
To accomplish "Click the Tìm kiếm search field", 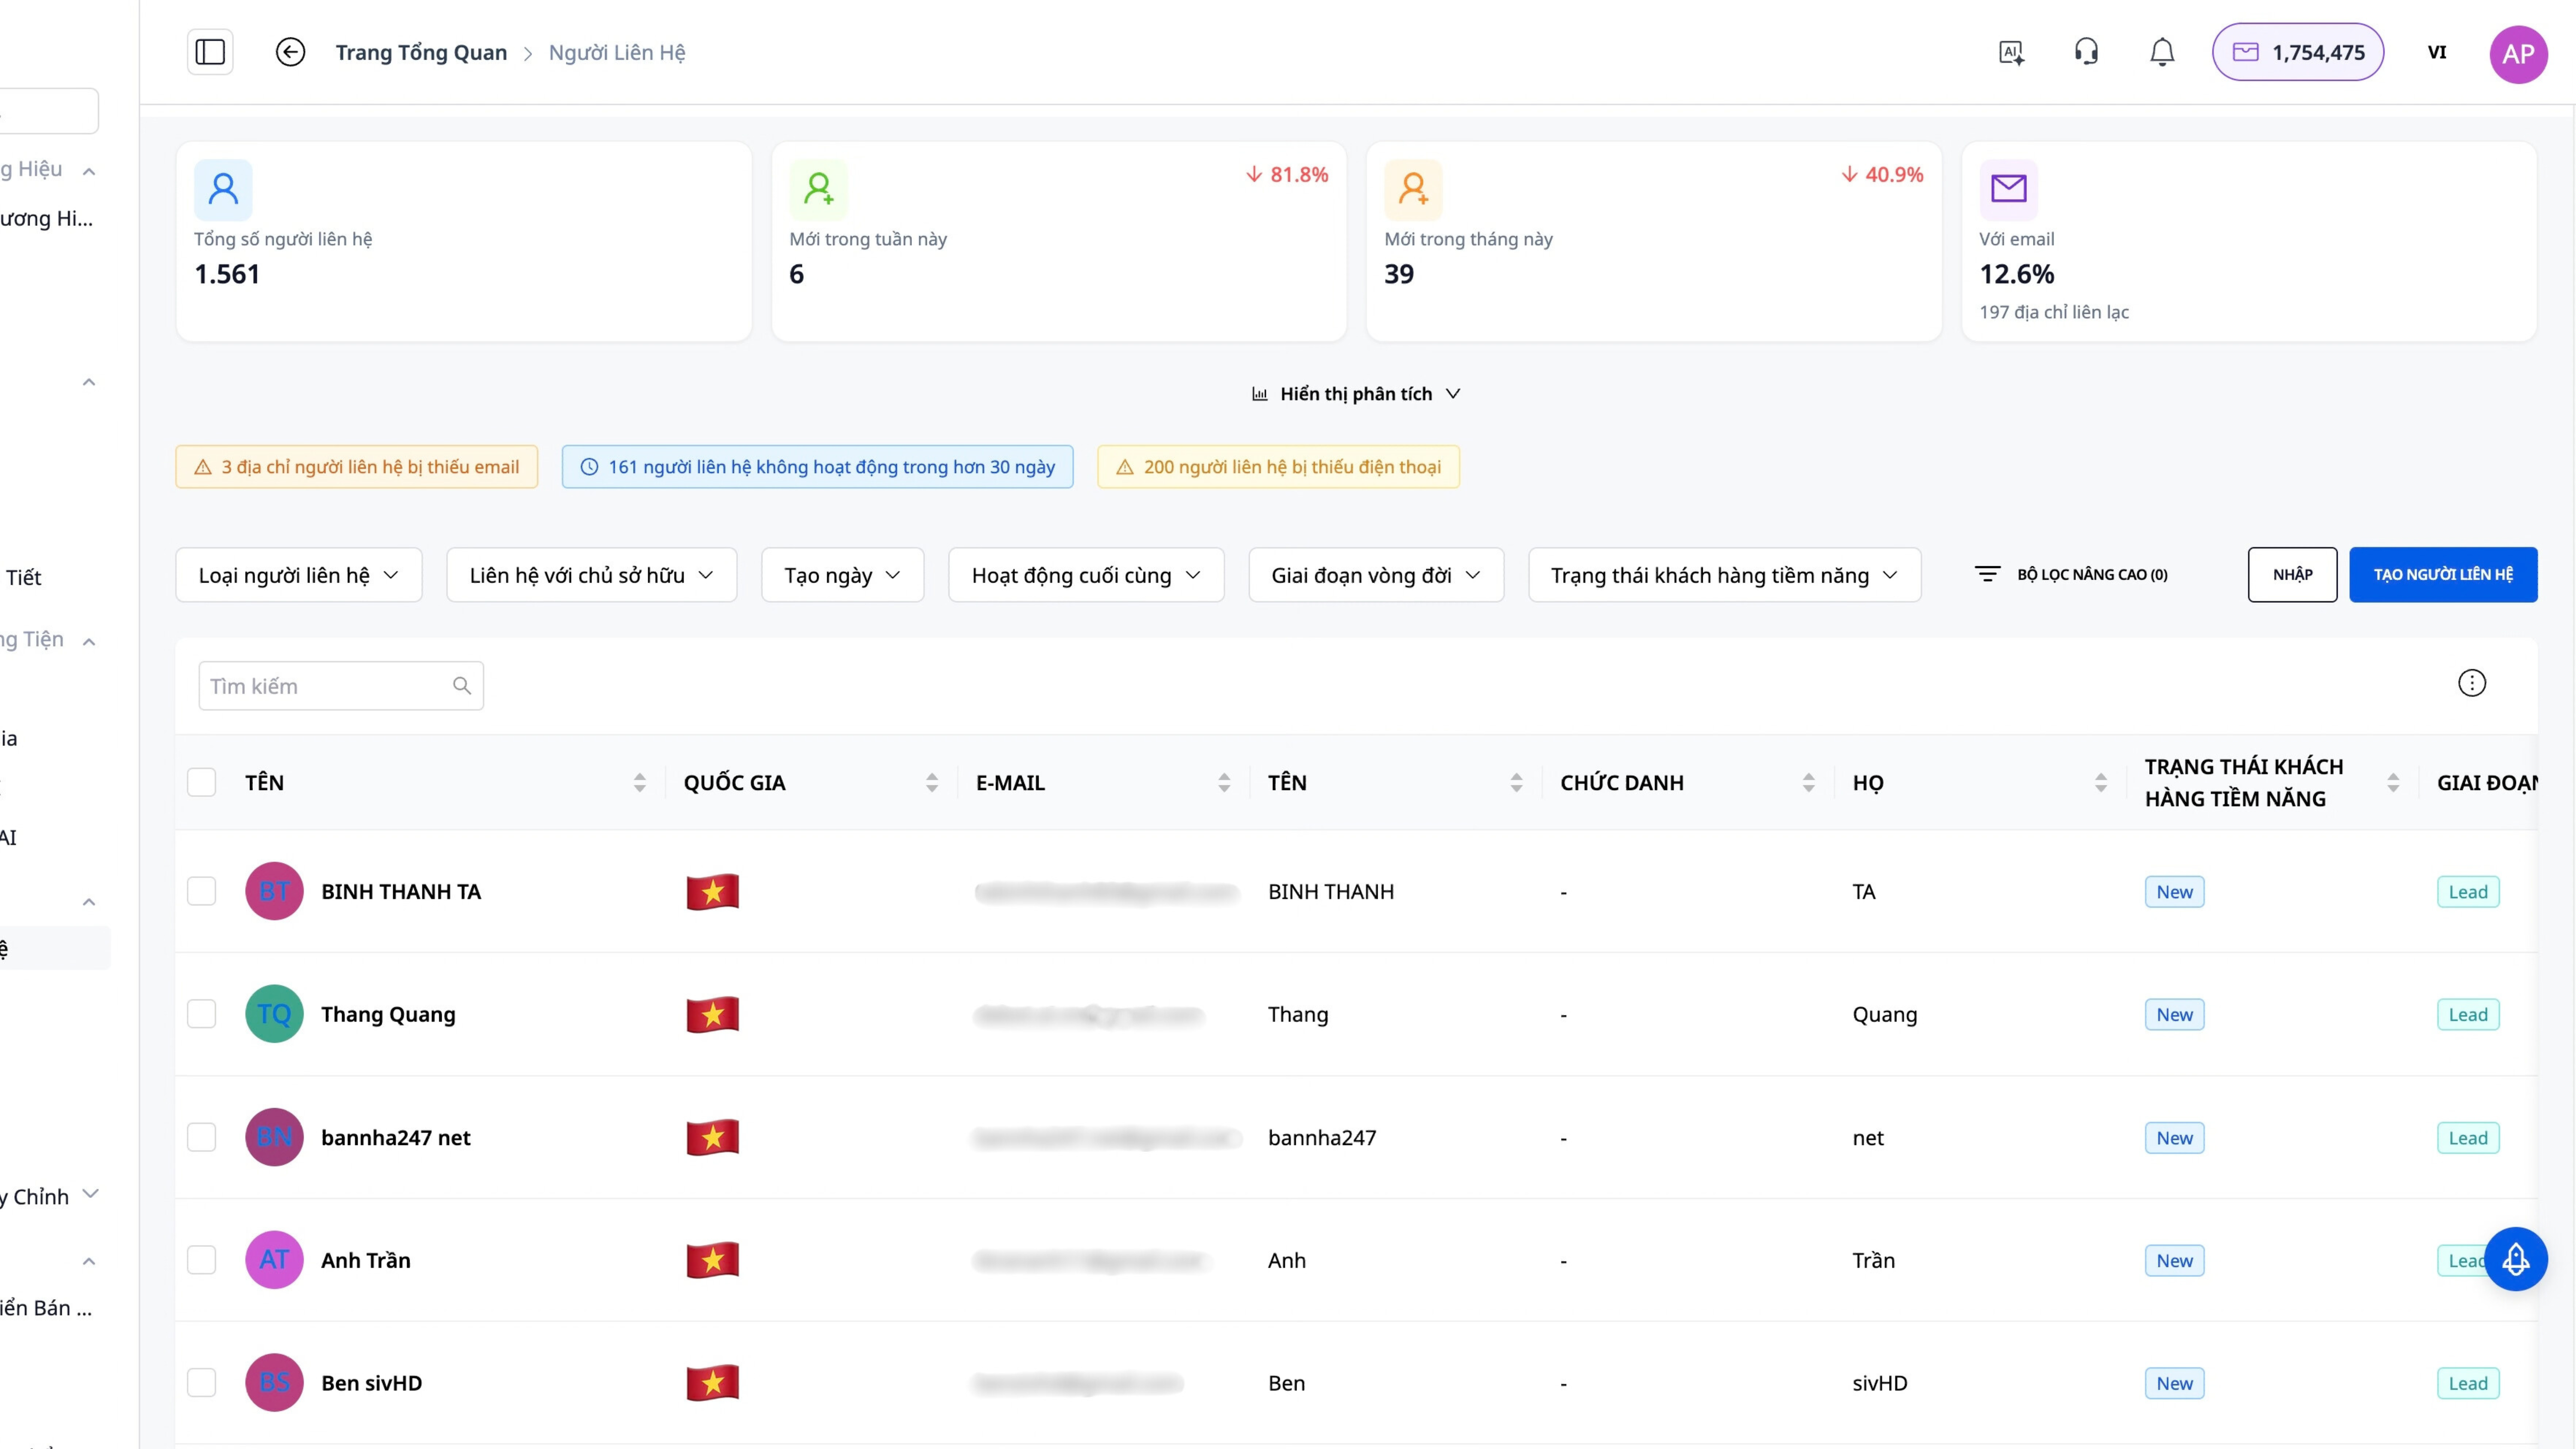I will 325,686.
